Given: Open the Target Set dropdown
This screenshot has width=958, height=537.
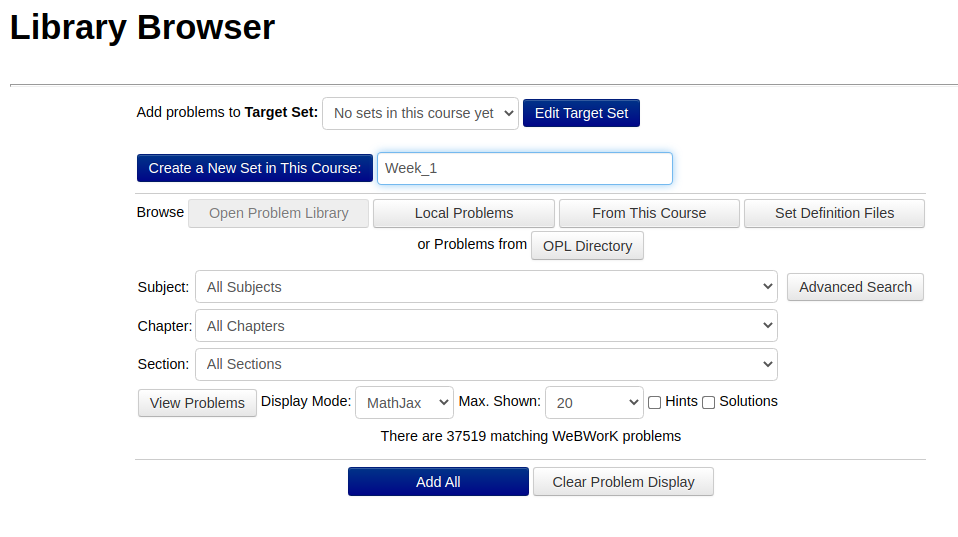Looking at the screenshot, I should (x=420, y=113).
